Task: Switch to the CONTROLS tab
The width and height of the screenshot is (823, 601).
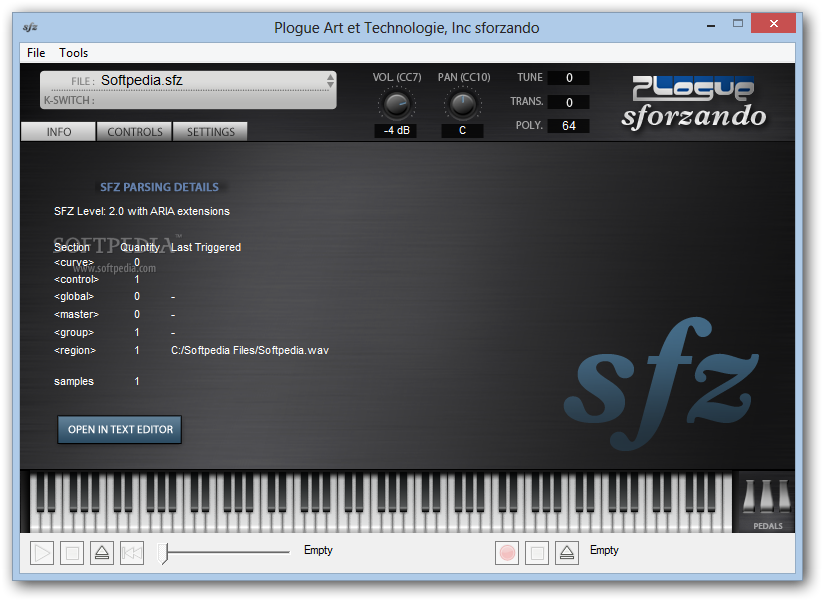Action: click(135, 132)
